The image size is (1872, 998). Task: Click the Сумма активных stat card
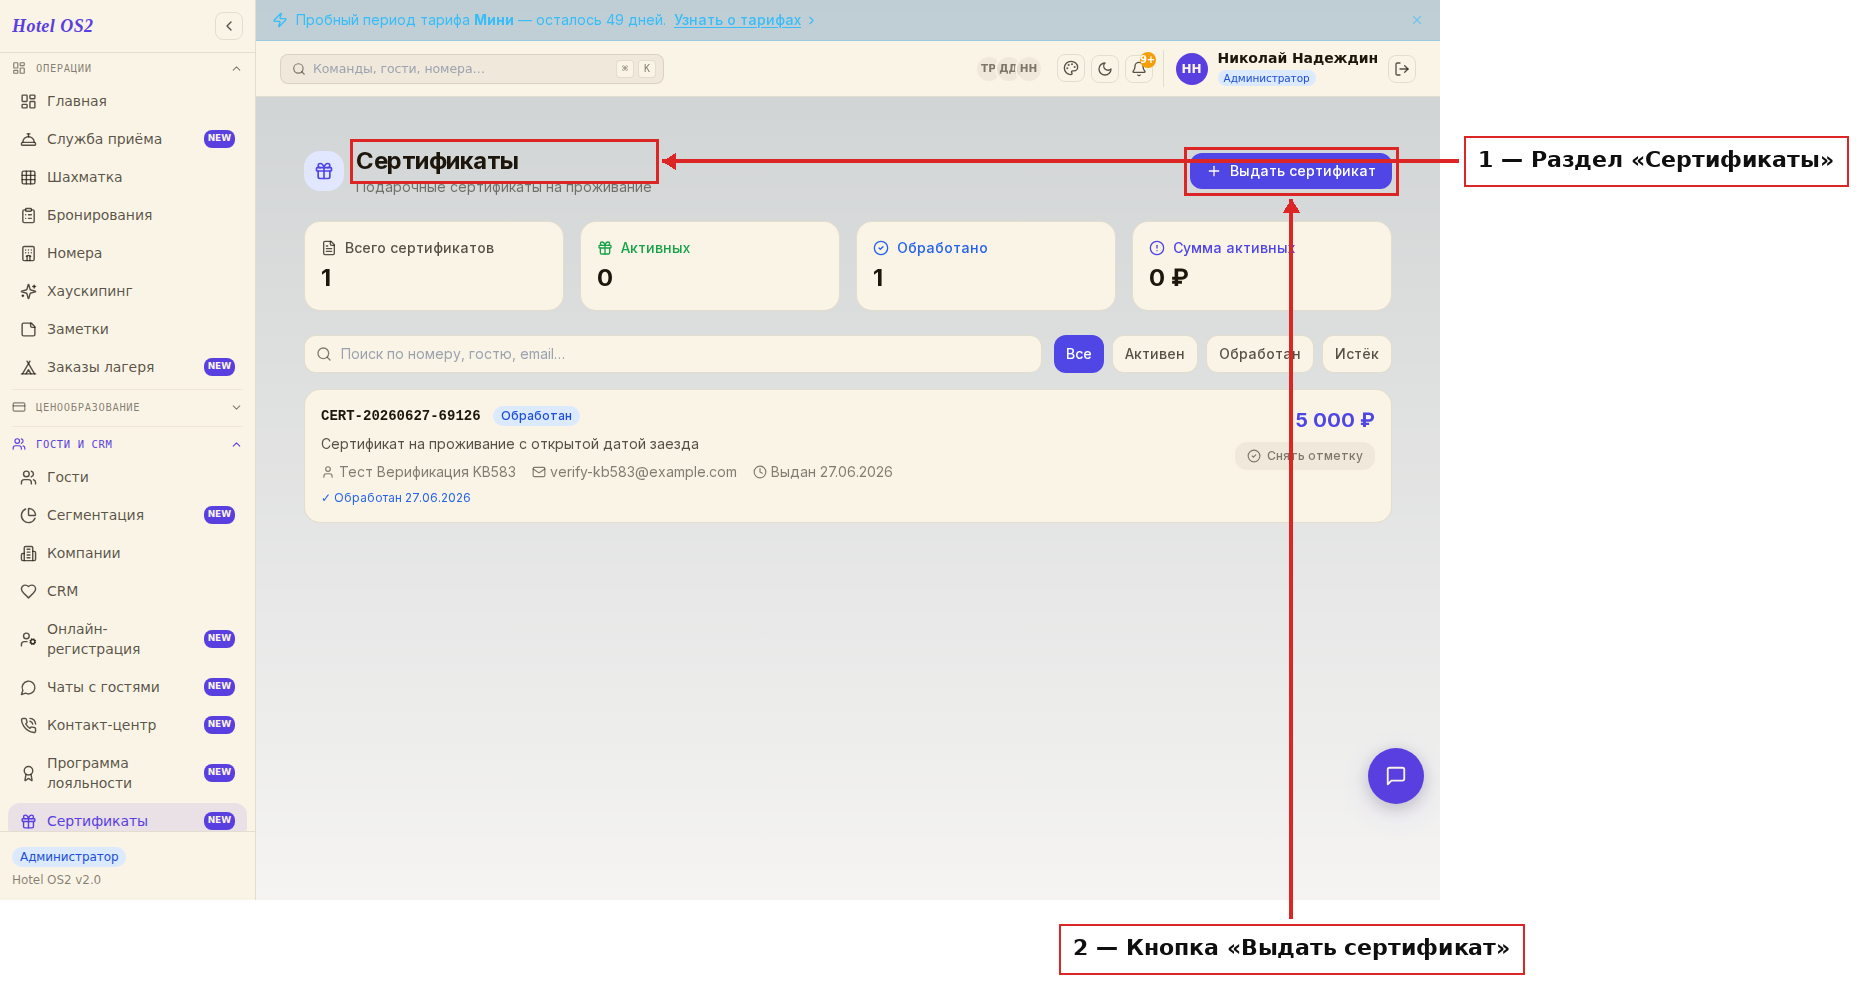1262,266
